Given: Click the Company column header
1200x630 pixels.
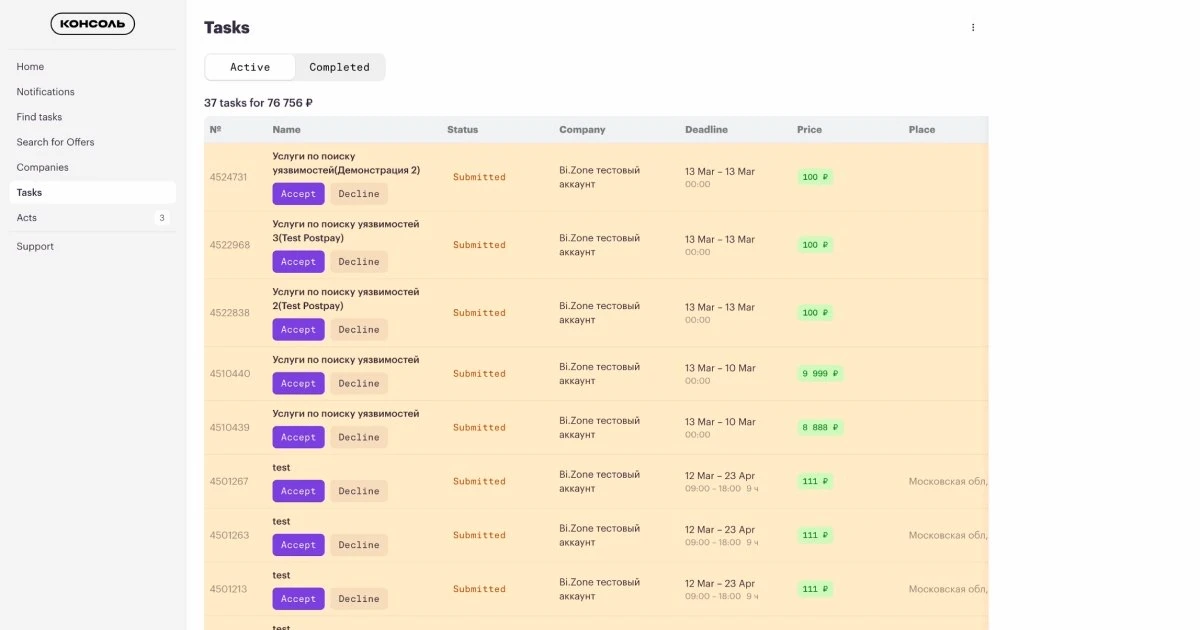Looking at the screenshot, I should [582, 130].
